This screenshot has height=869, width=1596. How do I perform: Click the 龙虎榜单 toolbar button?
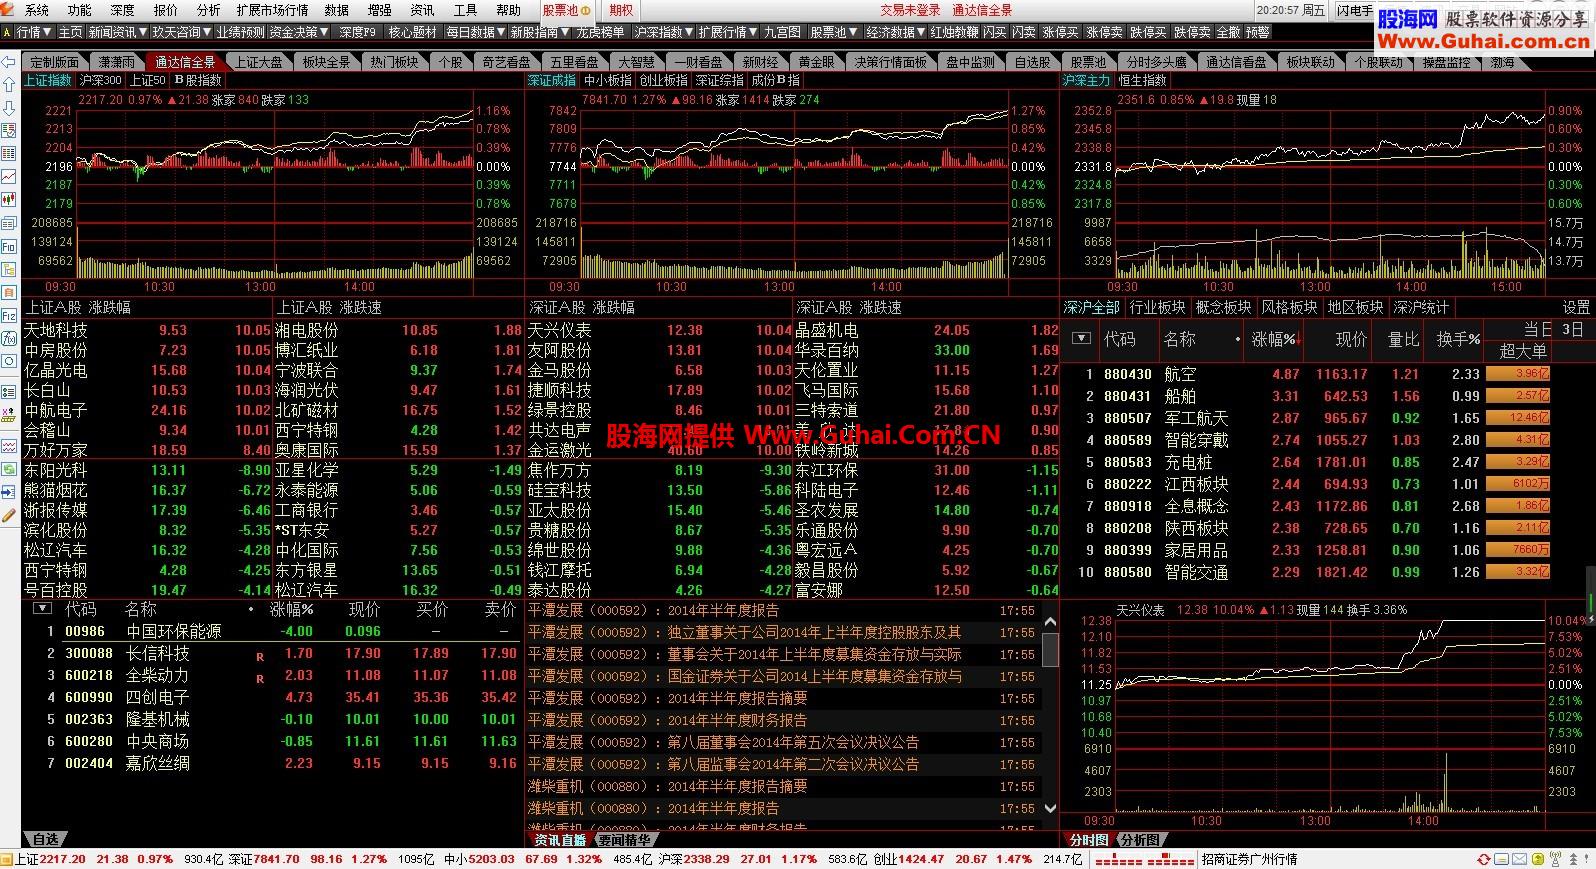tap(600, 32)
